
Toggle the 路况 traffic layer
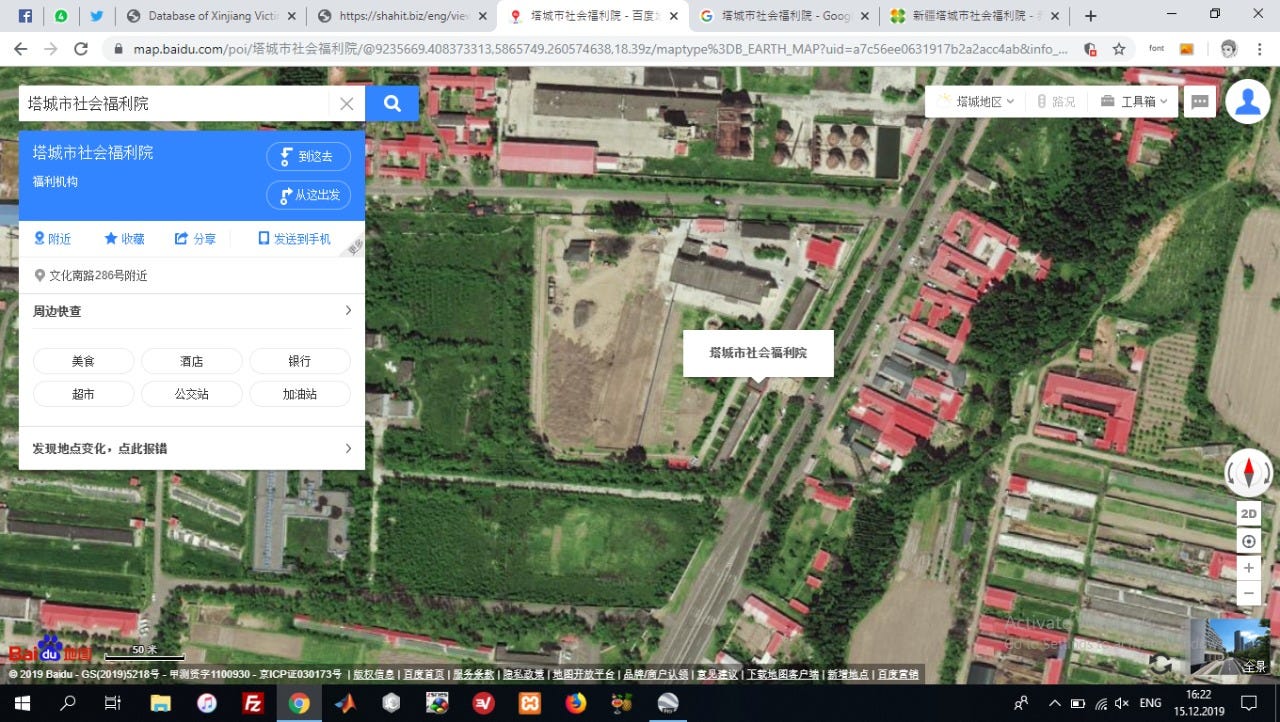click(1056, 102)
